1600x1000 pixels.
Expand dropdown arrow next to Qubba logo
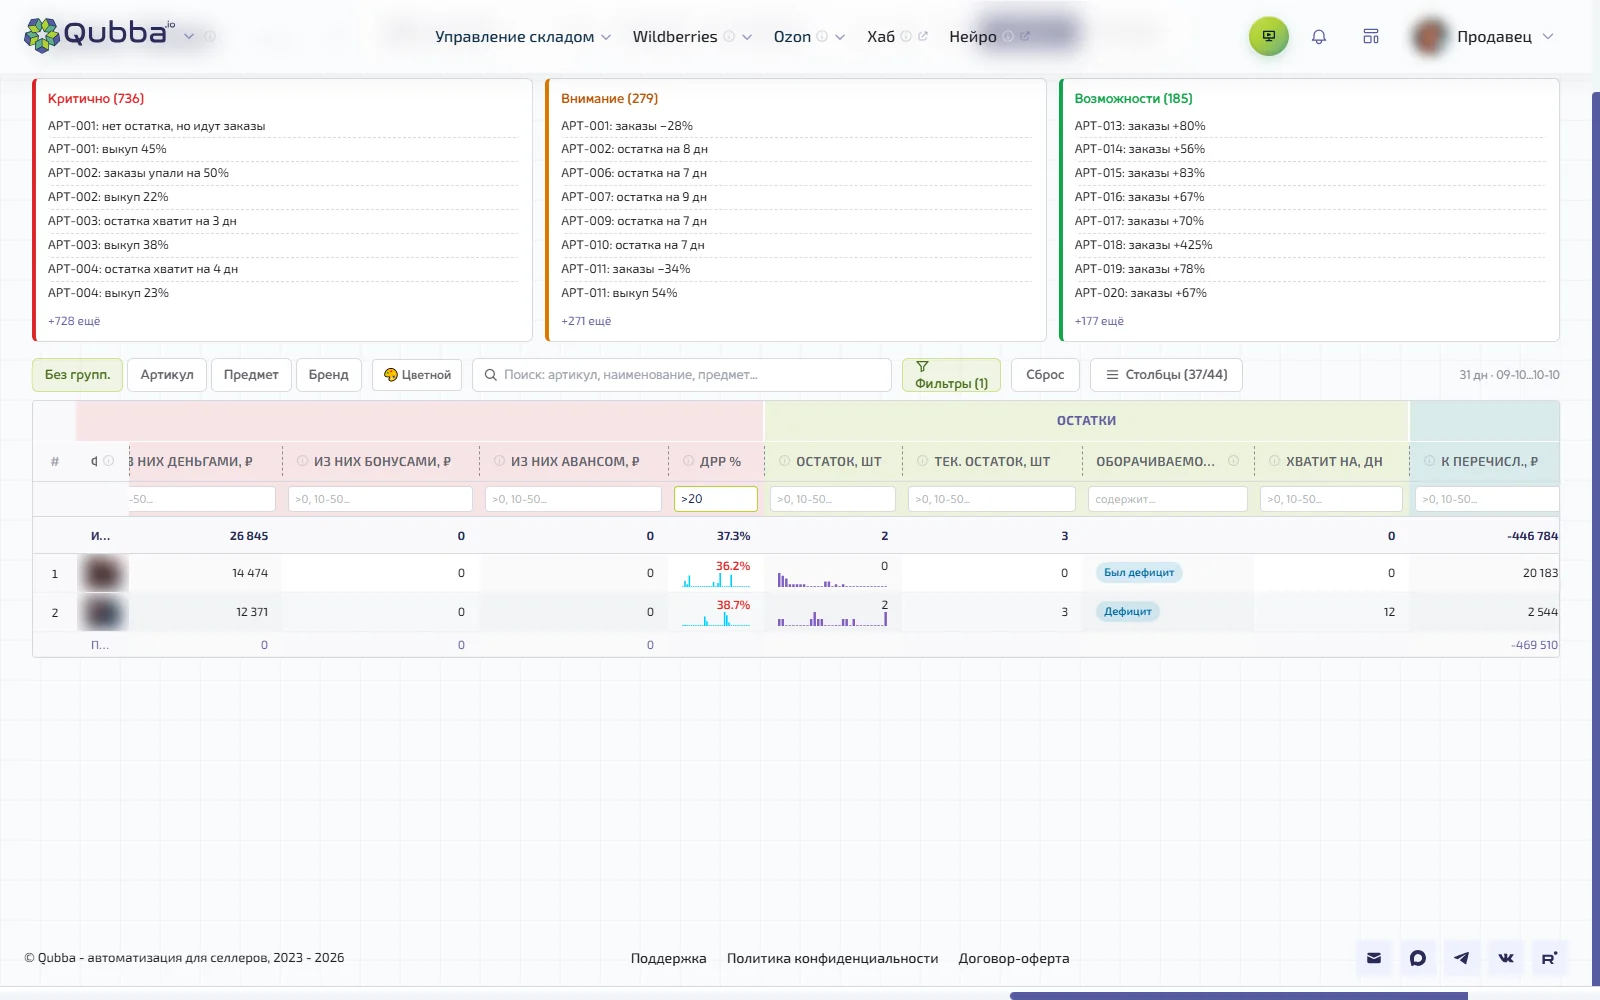pos(189,37)
